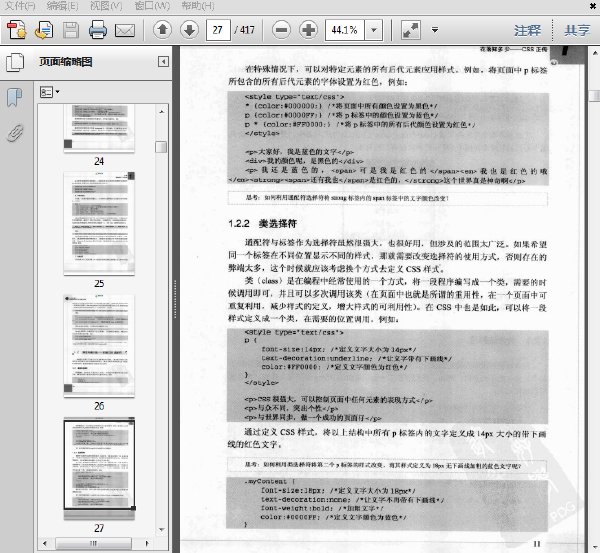Click the Create PDF toolbar icon
600x553 pixels.
tap(16, 30)
